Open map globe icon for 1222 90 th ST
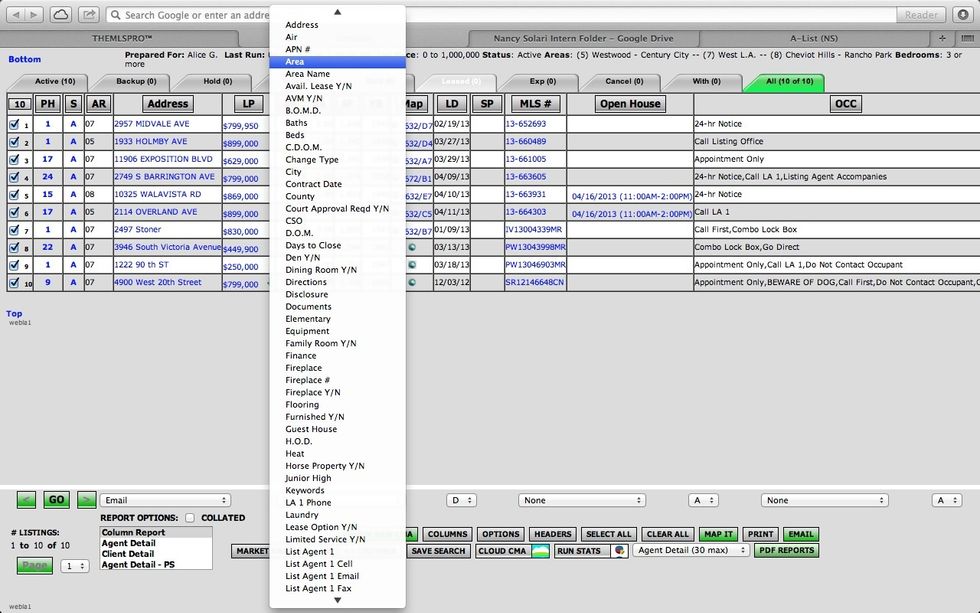The image size is (980, 613). (412, 264)
